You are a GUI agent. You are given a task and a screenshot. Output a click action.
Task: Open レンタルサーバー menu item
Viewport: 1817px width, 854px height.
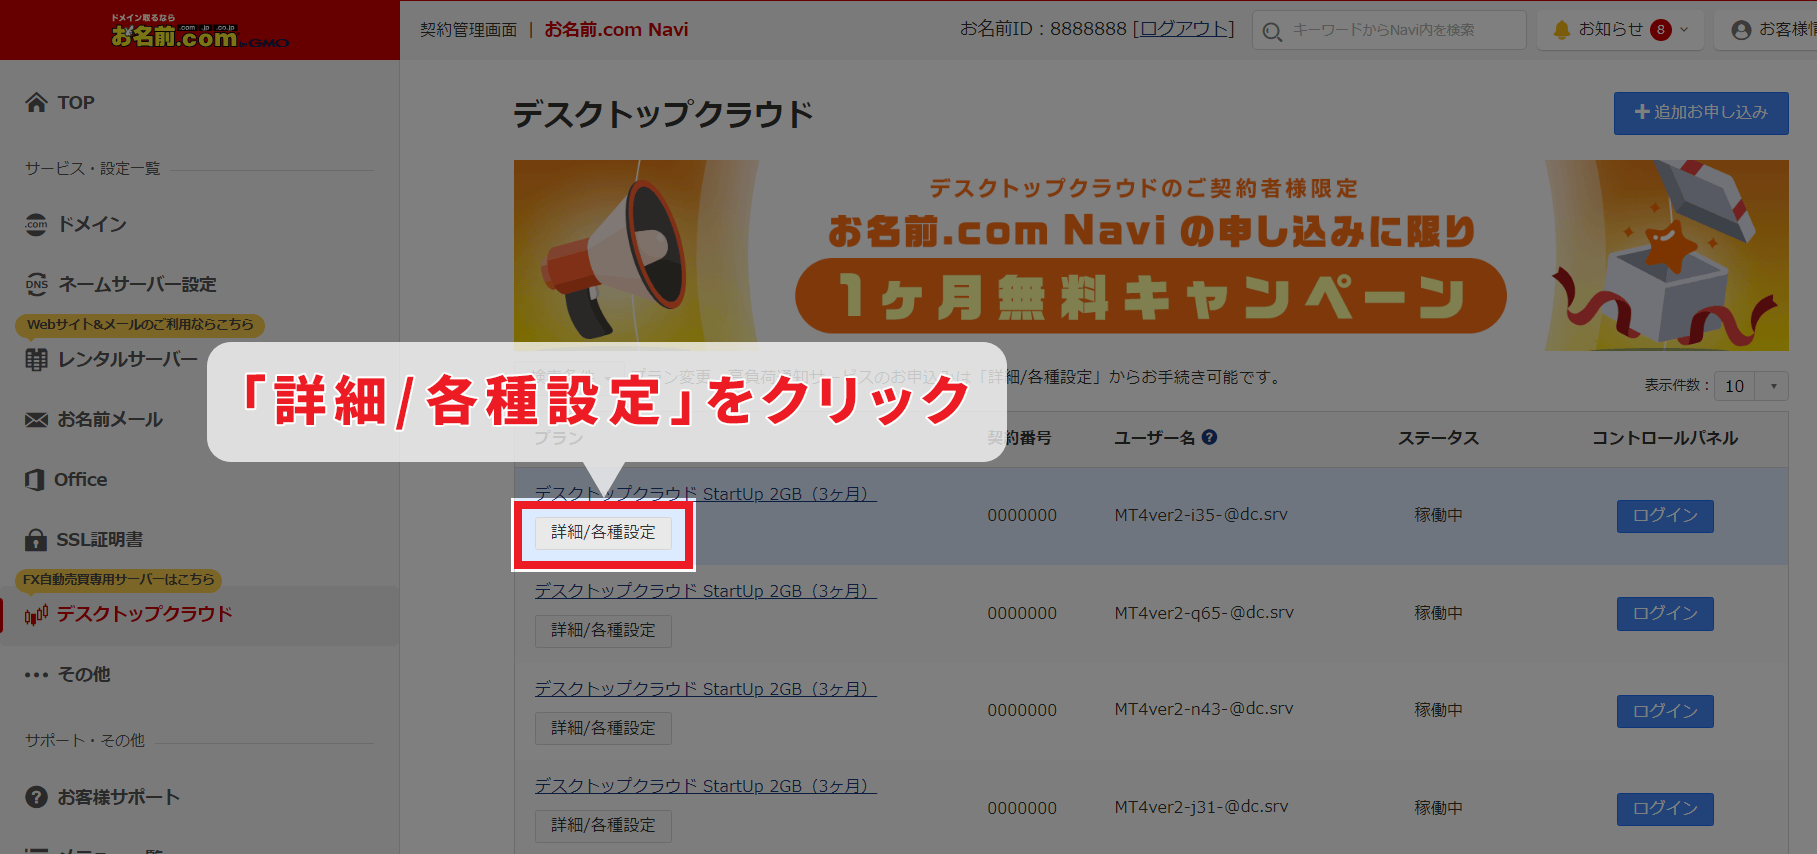127,359
